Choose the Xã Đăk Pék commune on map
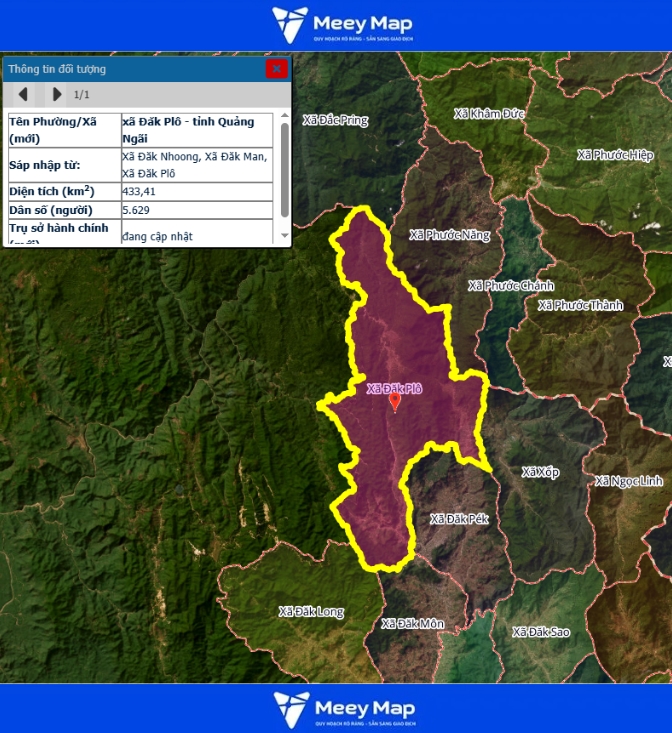The width and height of the screenshot is (672, 733). [x=459, y=519]
